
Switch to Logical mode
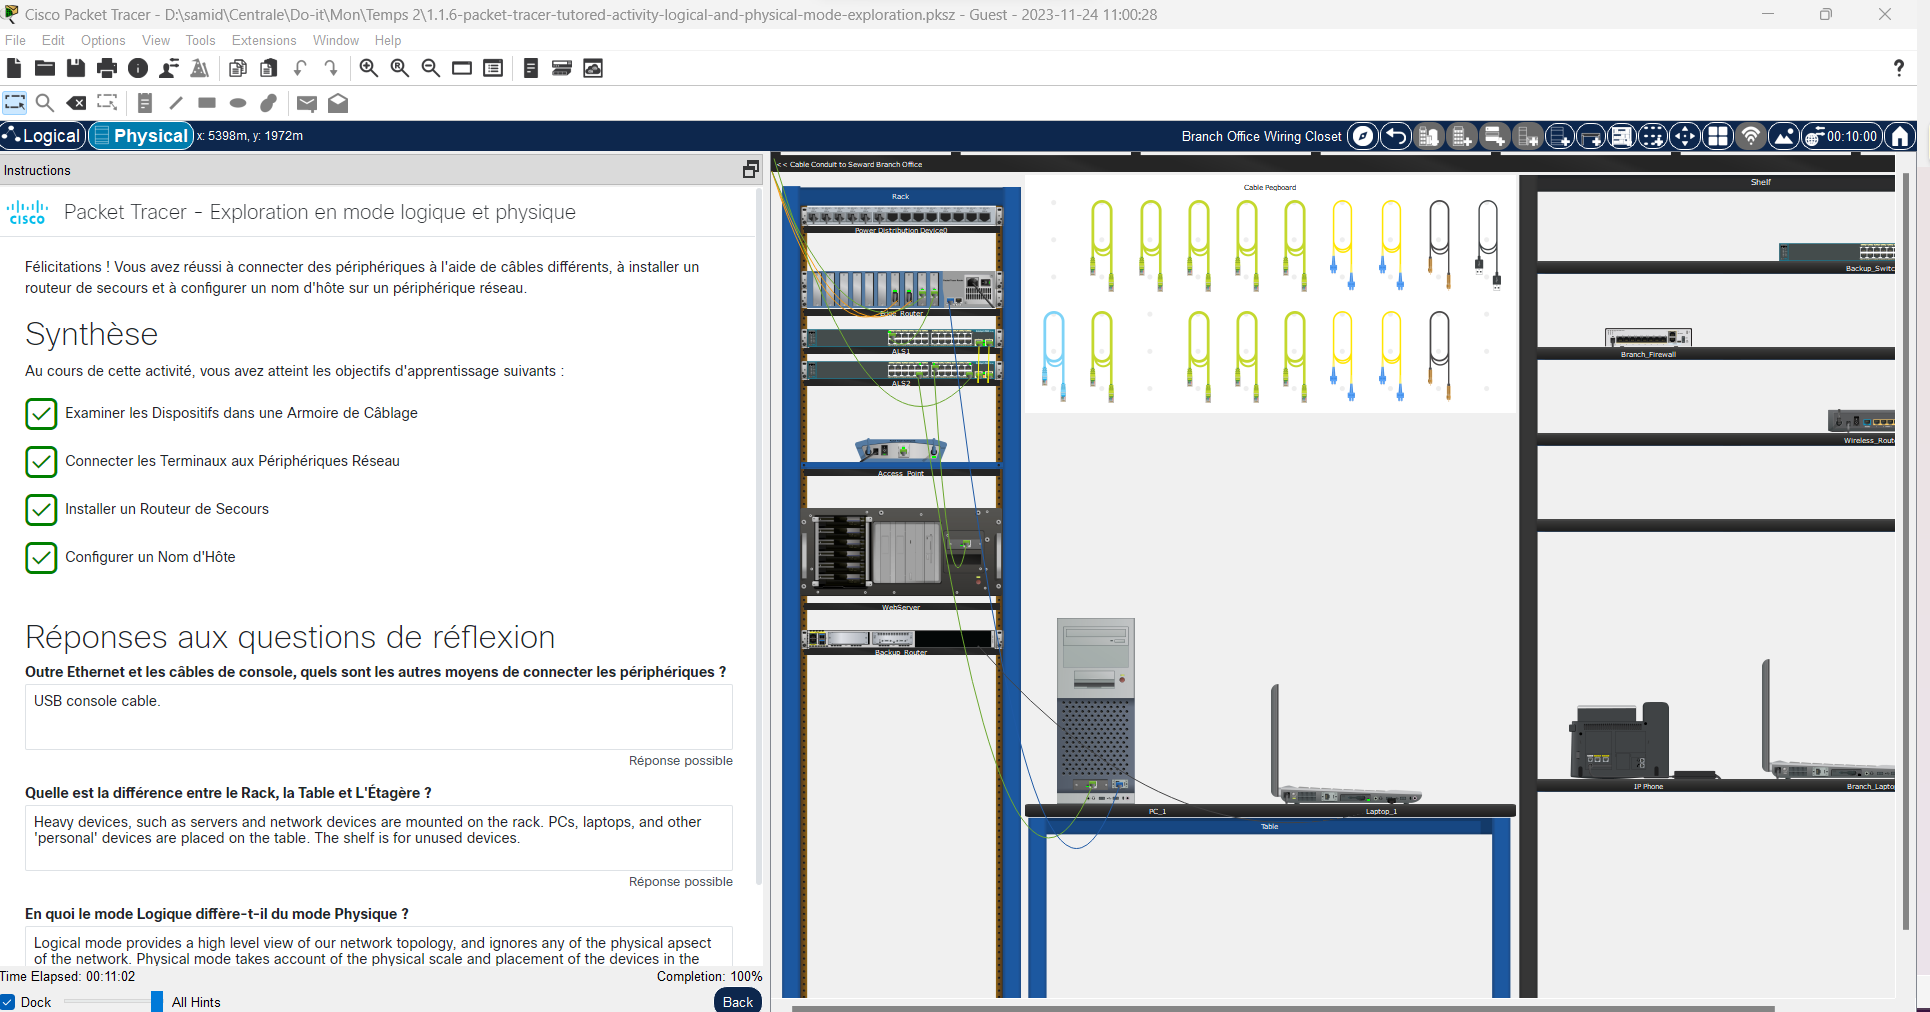(42, 136)
